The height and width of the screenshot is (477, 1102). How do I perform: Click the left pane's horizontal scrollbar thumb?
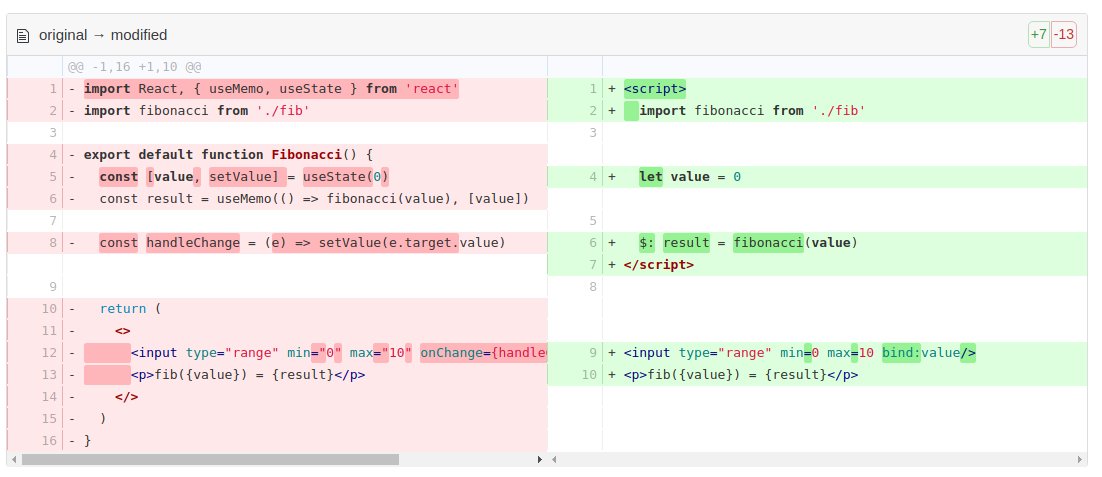pyautogui.click(x=210, y=459)
